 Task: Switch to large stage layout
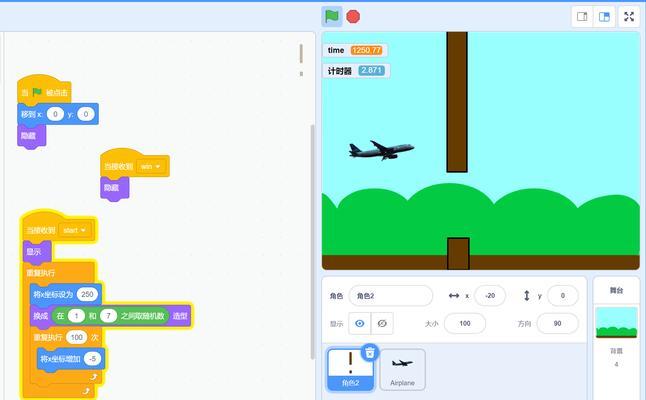click(x=604, y=17)
